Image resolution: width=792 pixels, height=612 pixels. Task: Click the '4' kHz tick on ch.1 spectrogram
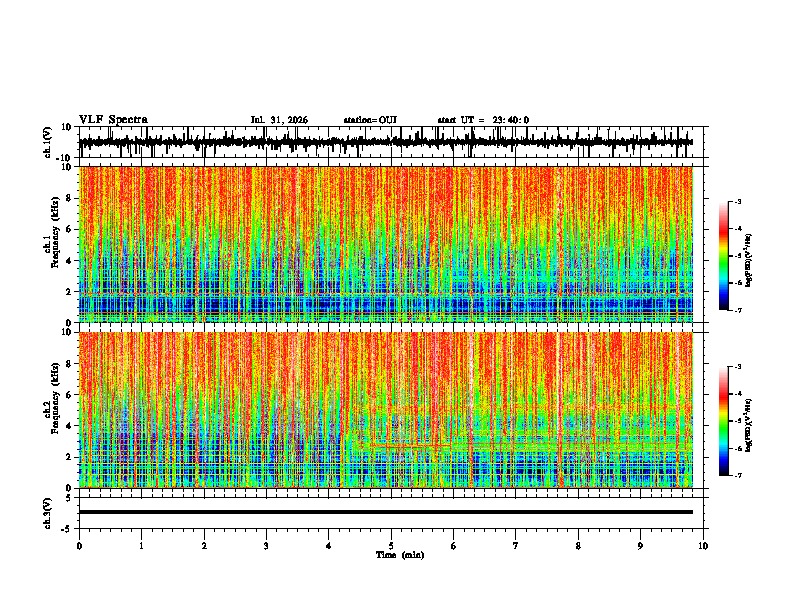(69, 261)
